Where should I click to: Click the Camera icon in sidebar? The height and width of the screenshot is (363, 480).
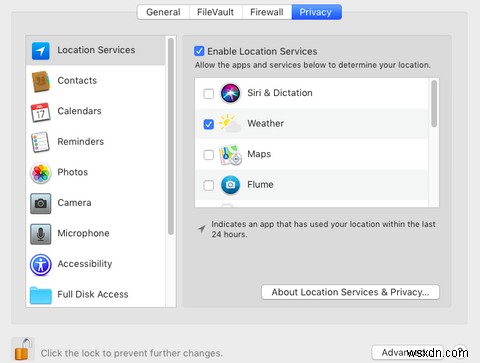click(41, 203)
